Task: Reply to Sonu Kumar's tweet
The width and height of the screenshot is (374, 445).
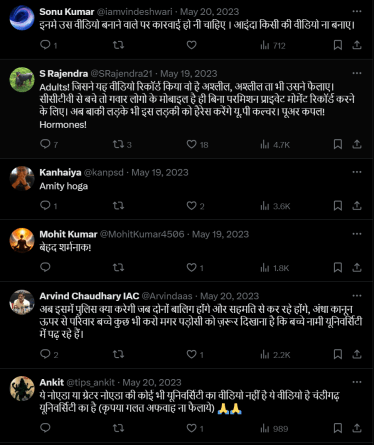Action: 48,45
